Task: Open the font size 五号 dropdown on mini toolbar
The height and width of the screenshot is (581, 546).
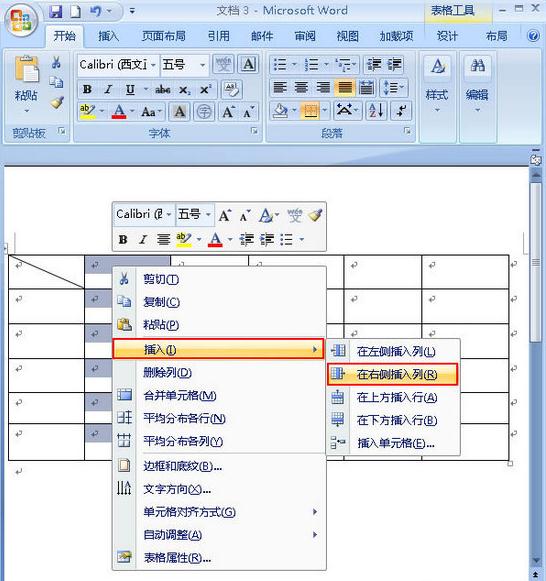Action: pos(208,214)
